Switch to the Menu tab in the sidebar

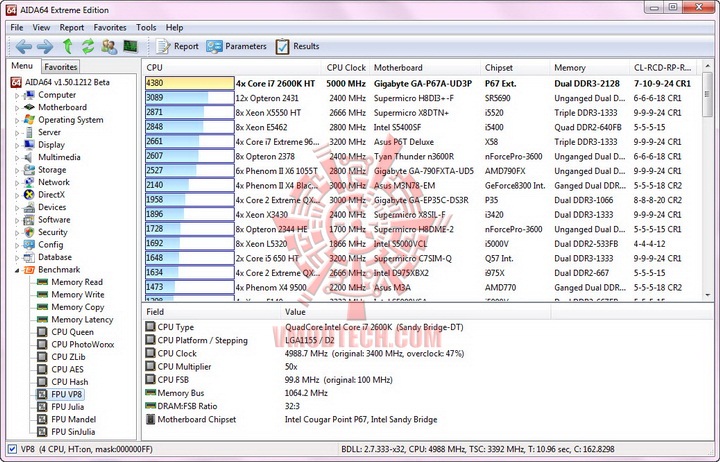[x=22, y=66]
